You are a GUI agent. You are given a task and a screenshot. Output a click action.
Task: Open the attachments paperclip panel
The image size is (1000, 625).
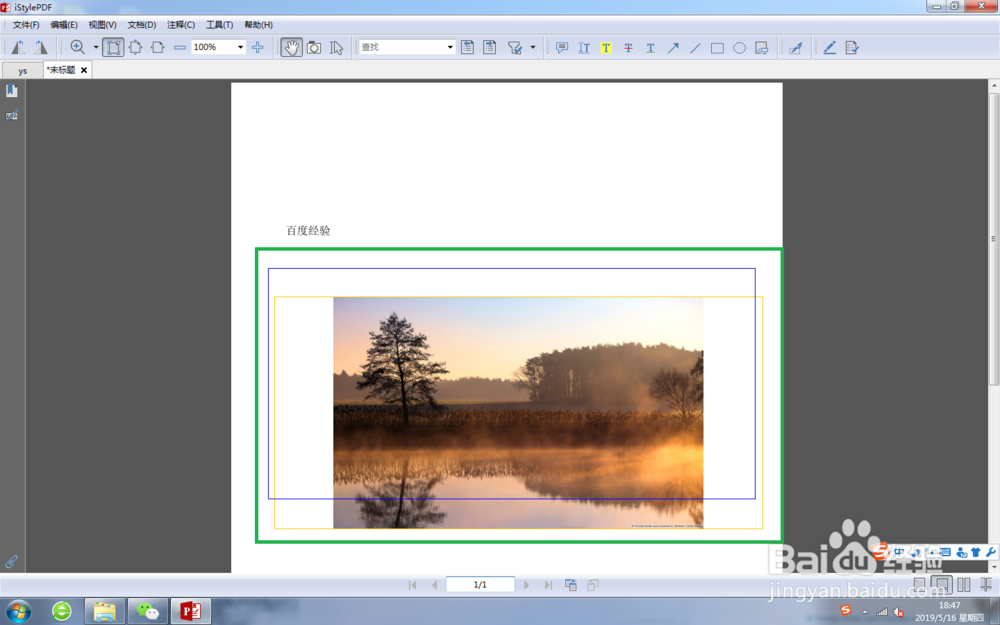(11, 561)
